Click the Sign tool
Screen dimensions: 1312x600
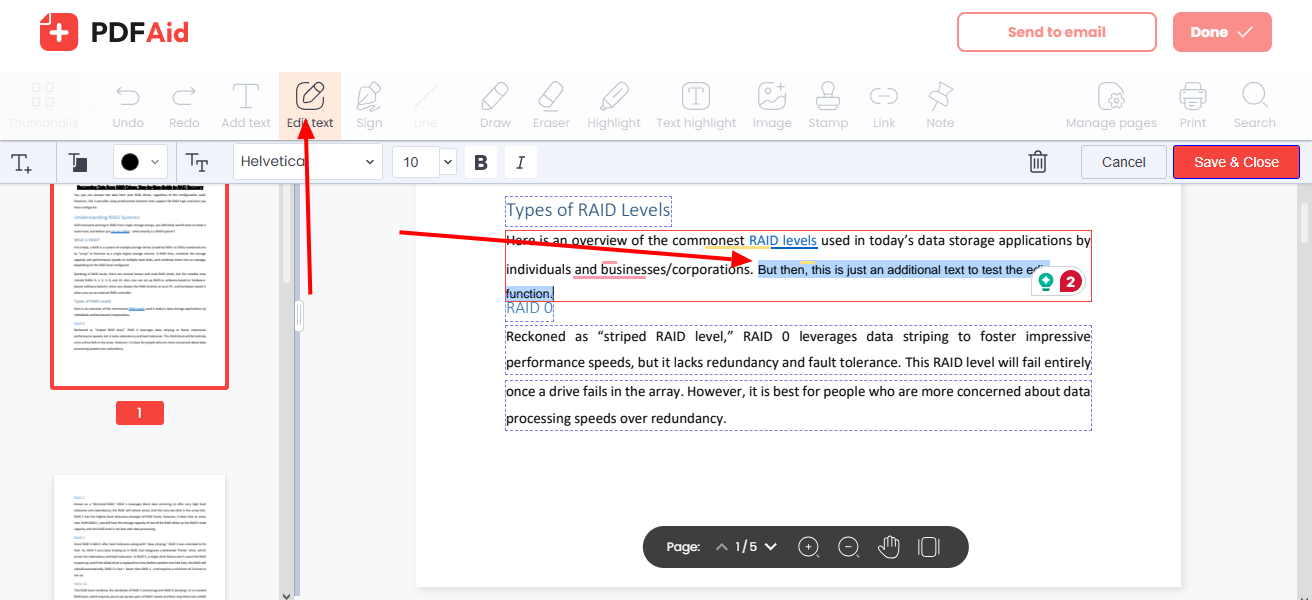pos(369,105)
